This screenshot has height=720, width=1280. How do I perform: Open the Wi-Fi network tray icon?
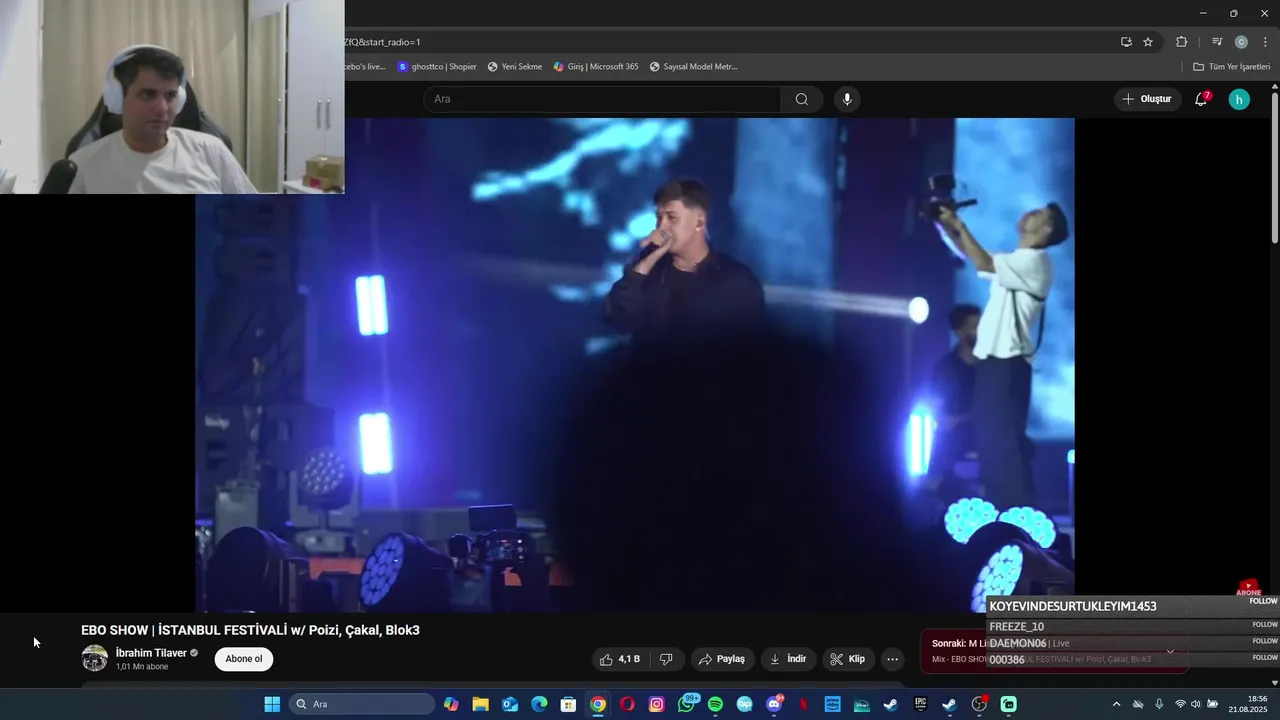click(x=1180, y=704)
